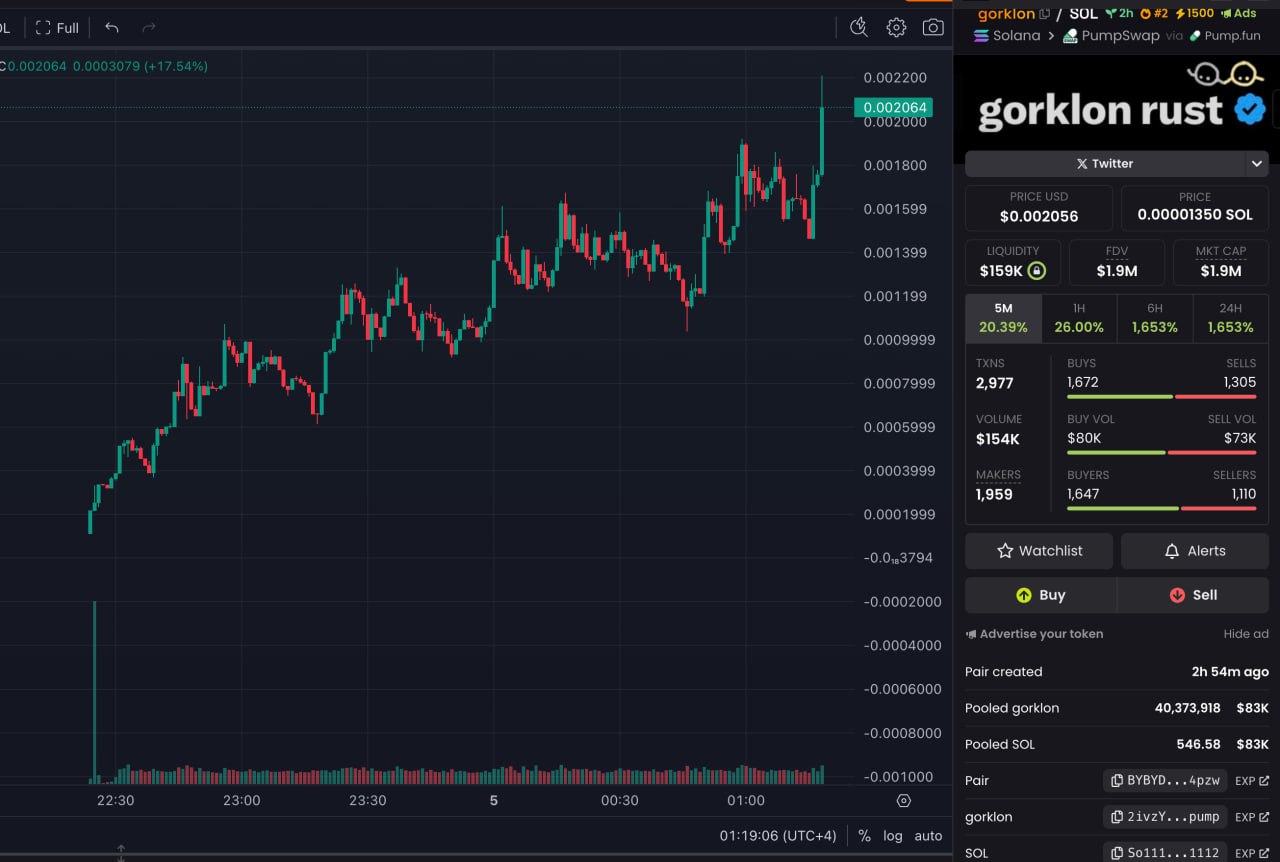Select the 1H timeframe tab
Screen dimensions: 1280x862
1079,318
